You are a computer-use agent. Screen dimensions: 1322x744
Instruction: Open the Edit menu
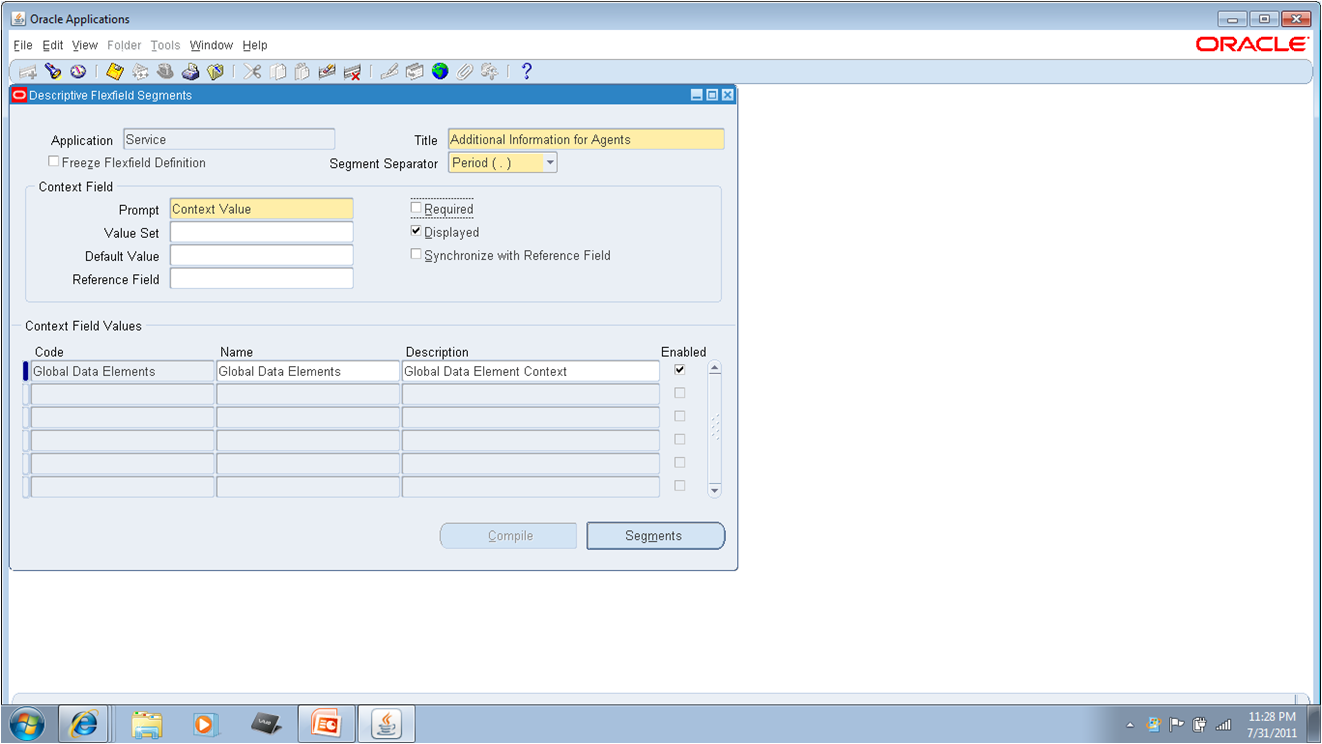pyautogui.click(x=53, y=45)
